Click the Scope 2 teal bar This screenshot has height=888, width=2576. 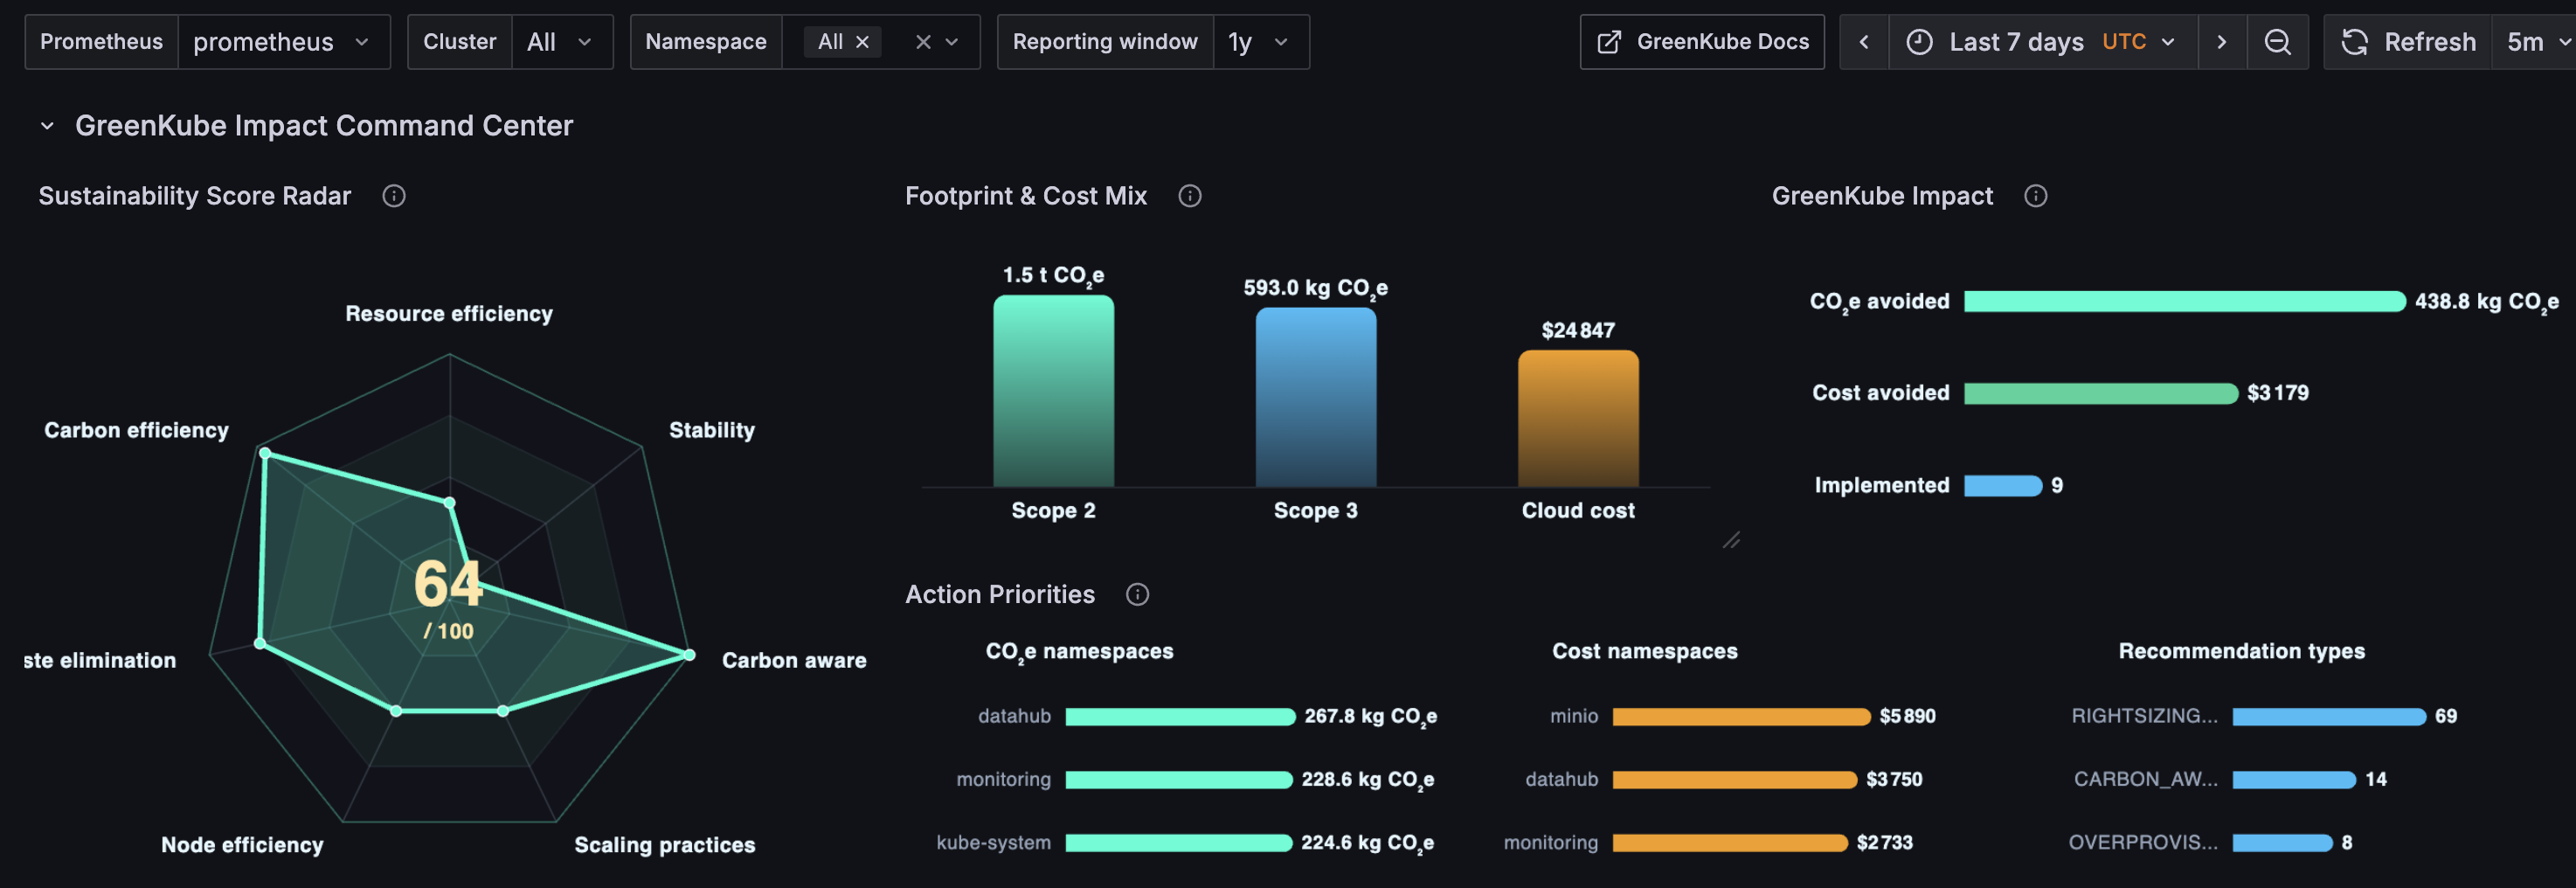click(1053, 391)
